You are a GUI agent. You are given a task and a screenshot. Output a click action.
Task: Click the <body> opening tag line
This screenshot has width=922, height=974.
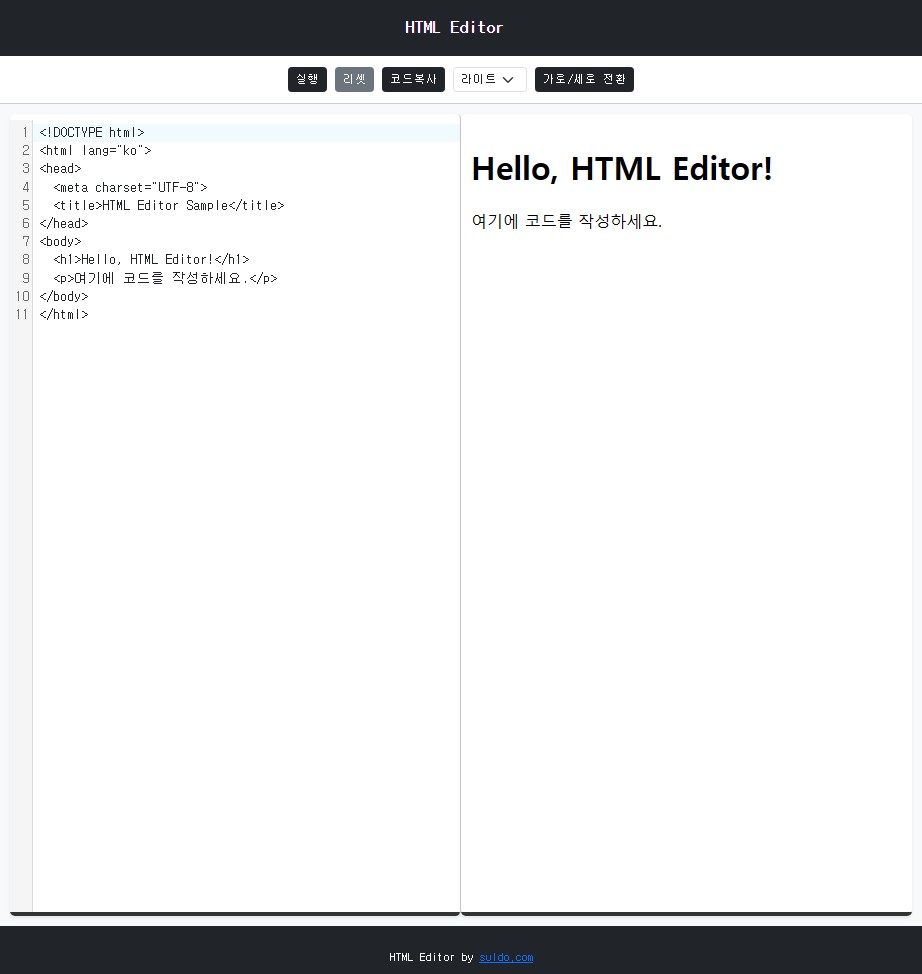(60, 241)
